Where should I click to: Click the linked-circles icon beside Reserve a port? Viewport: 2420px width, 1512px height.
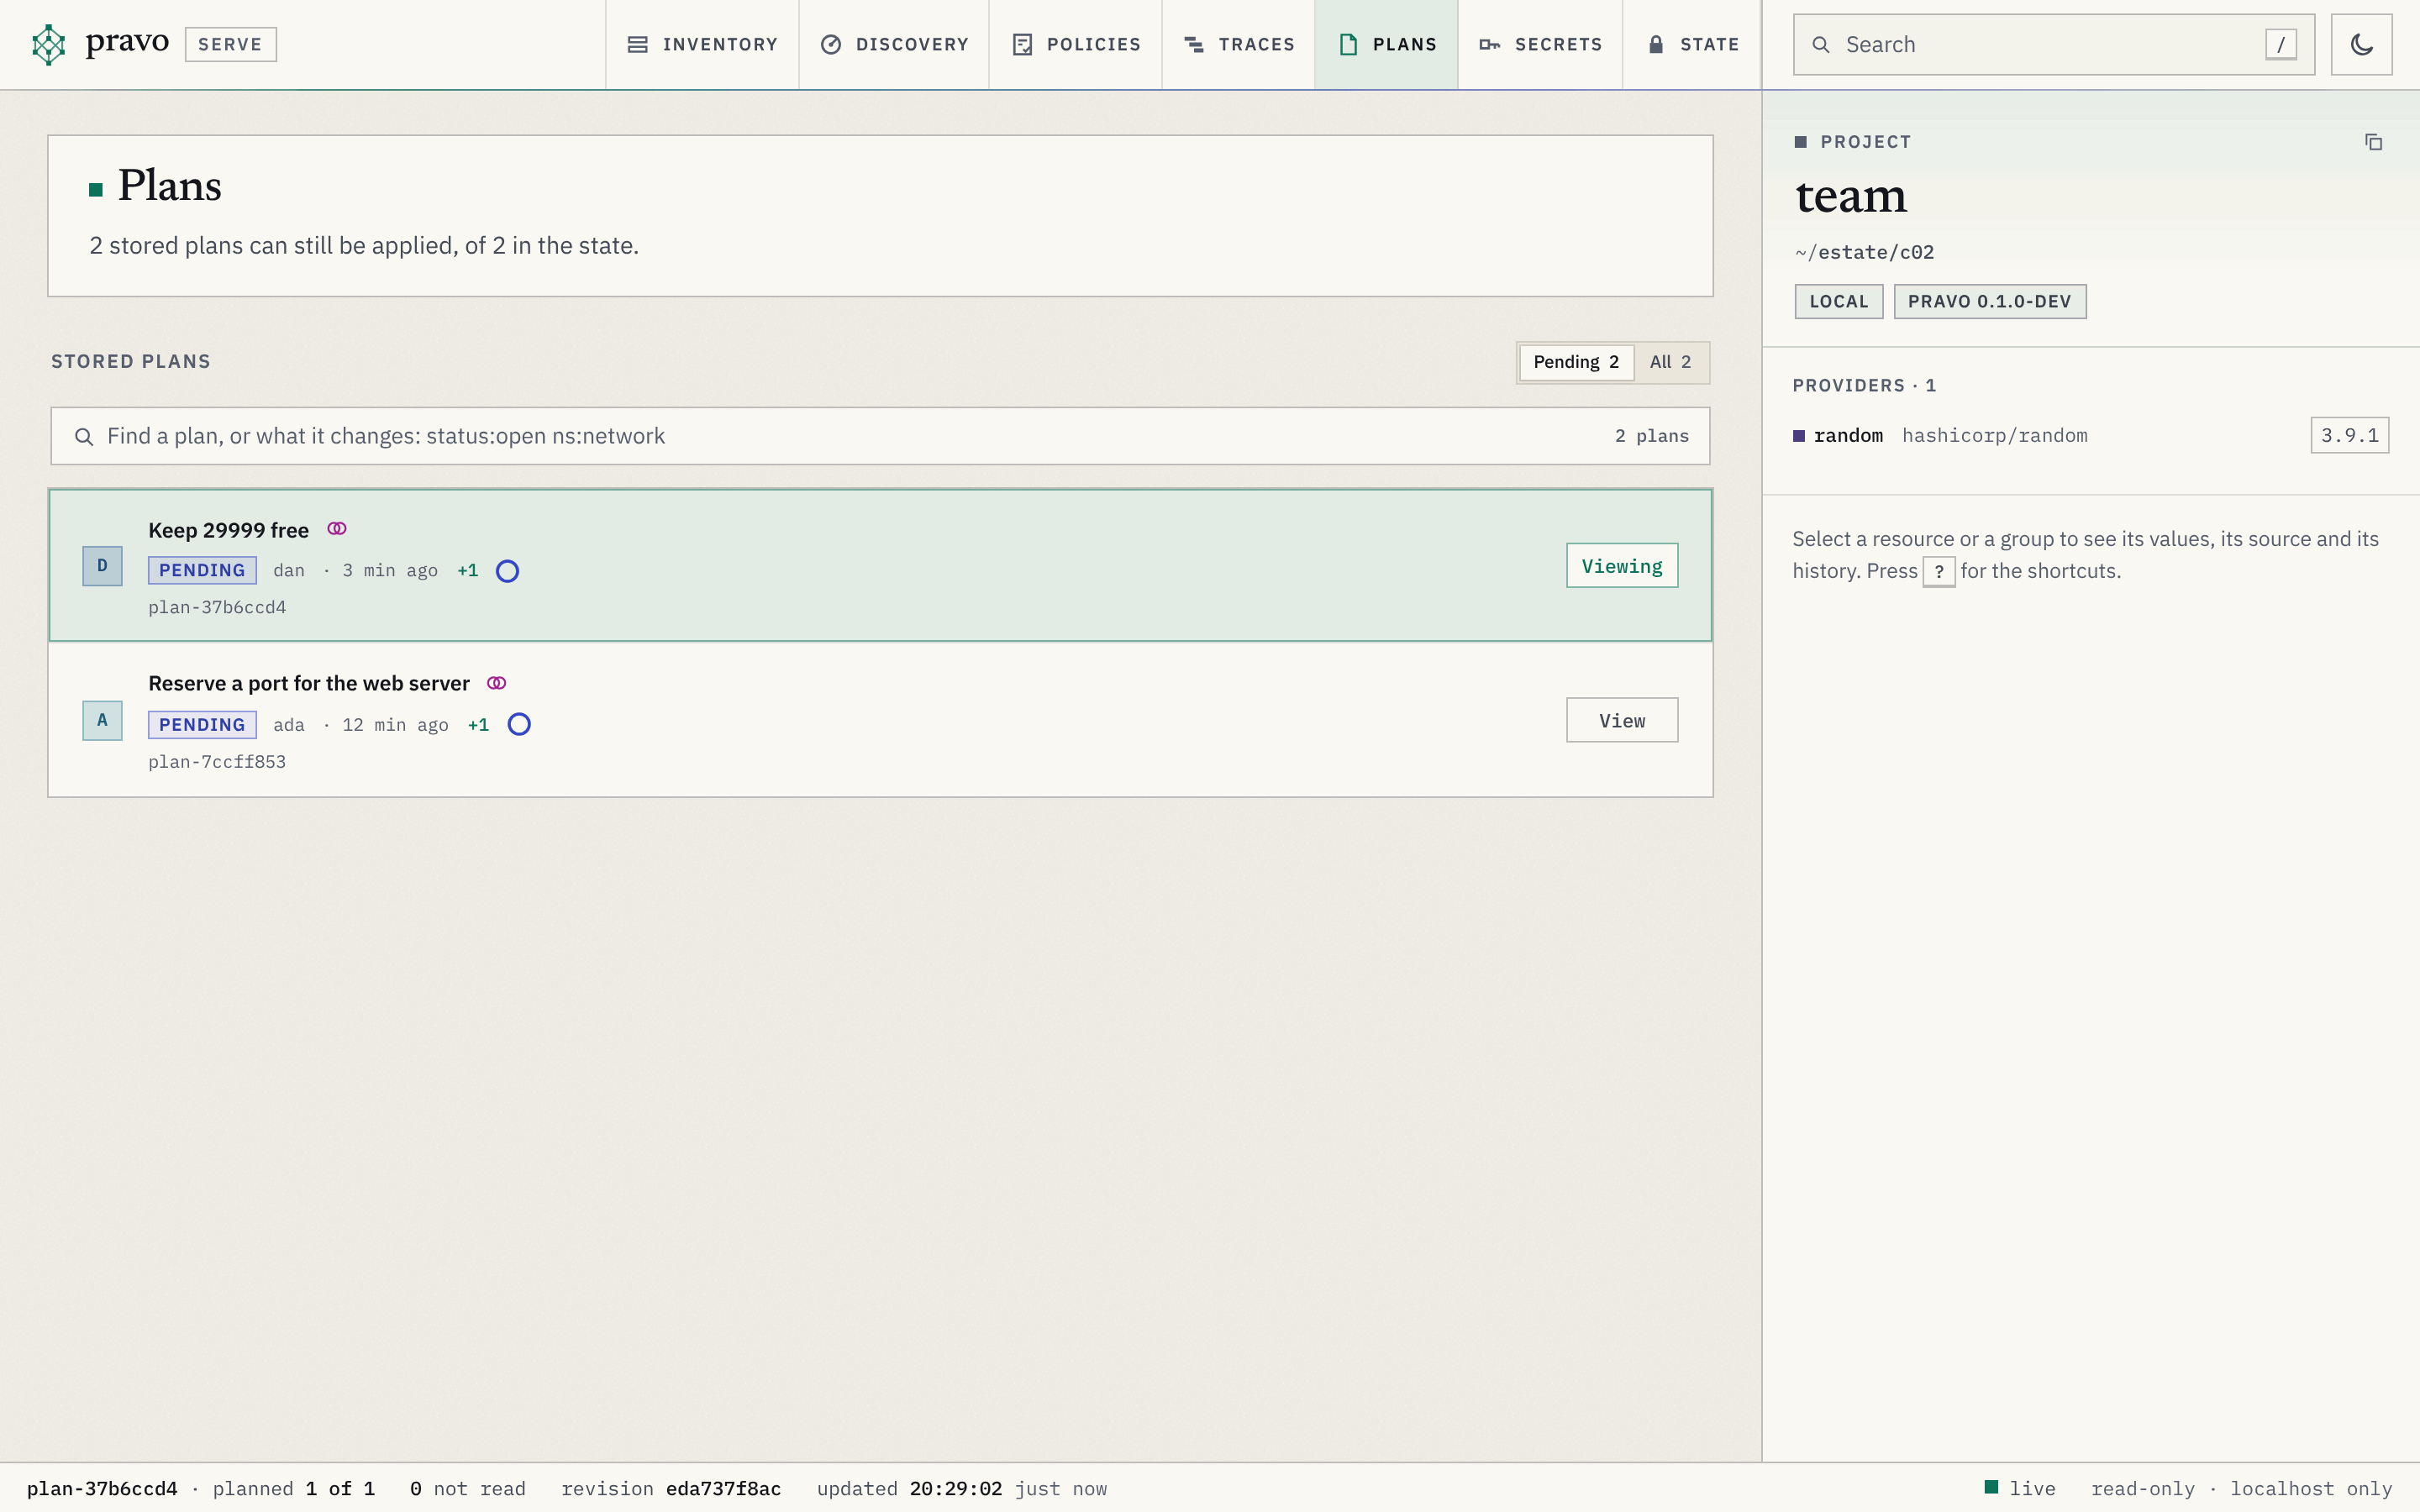[497, 683]
